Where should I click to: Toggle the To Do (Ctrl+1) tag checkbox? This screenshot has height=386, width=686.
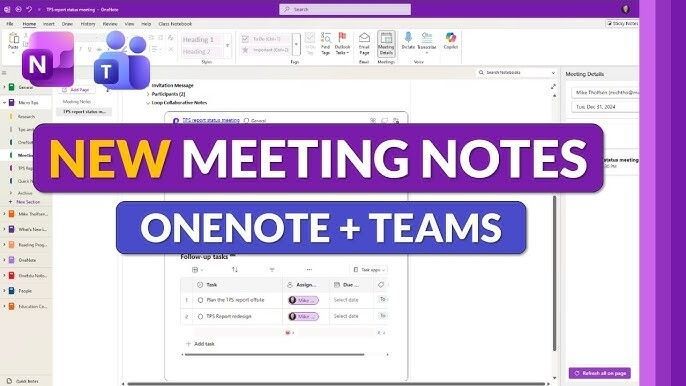[245, 39]
